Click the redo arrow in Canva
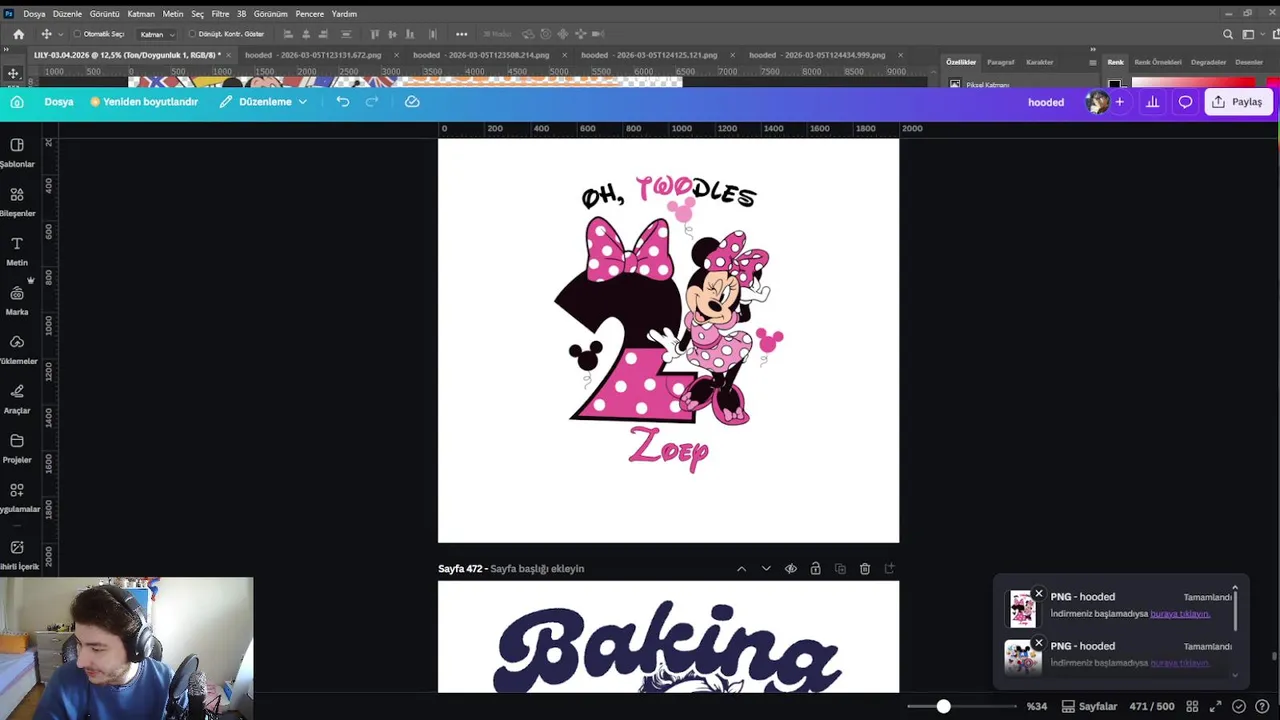Screen dimensions: 1280x720 point(372,102)
